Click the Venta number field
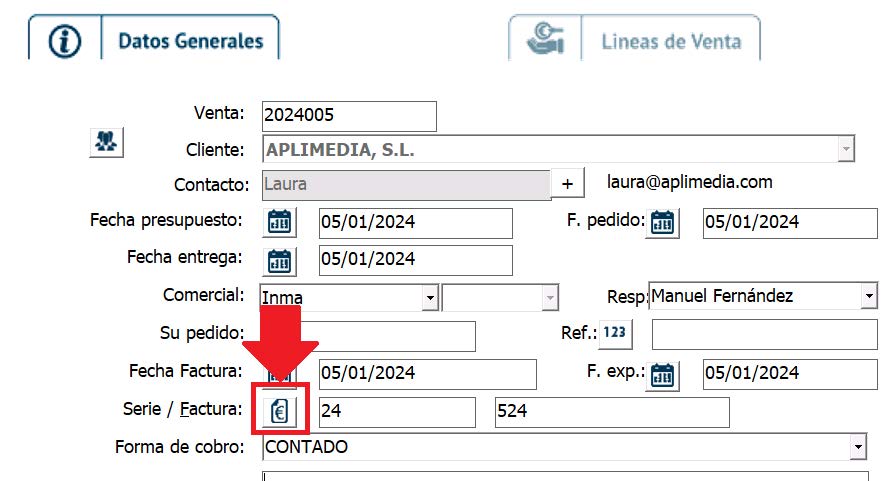The height and width of the screenshot is (481, 886). 348,116
